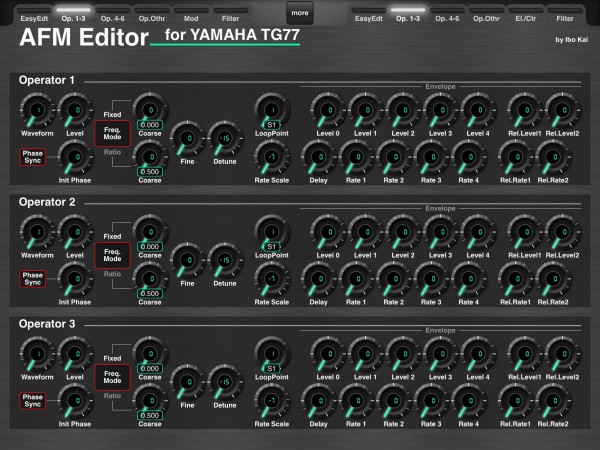Select the Mod tab

click(x=191, y=15)
